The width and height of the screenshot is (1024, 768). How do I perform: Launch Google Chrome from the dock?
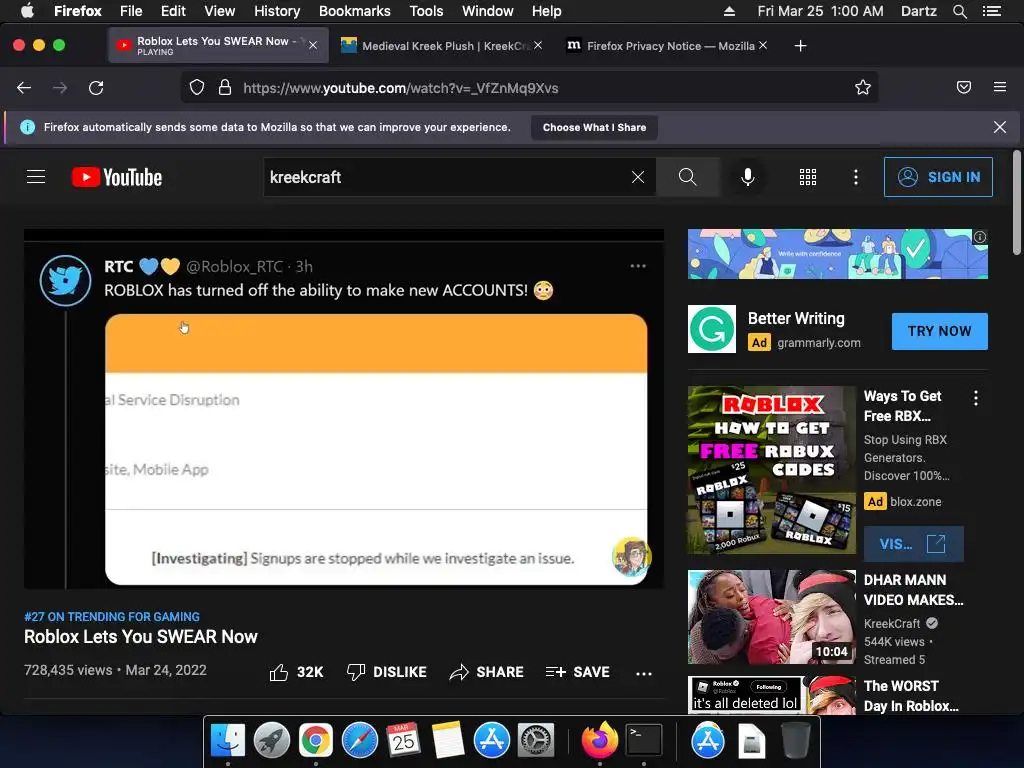(x=315, y=741)
